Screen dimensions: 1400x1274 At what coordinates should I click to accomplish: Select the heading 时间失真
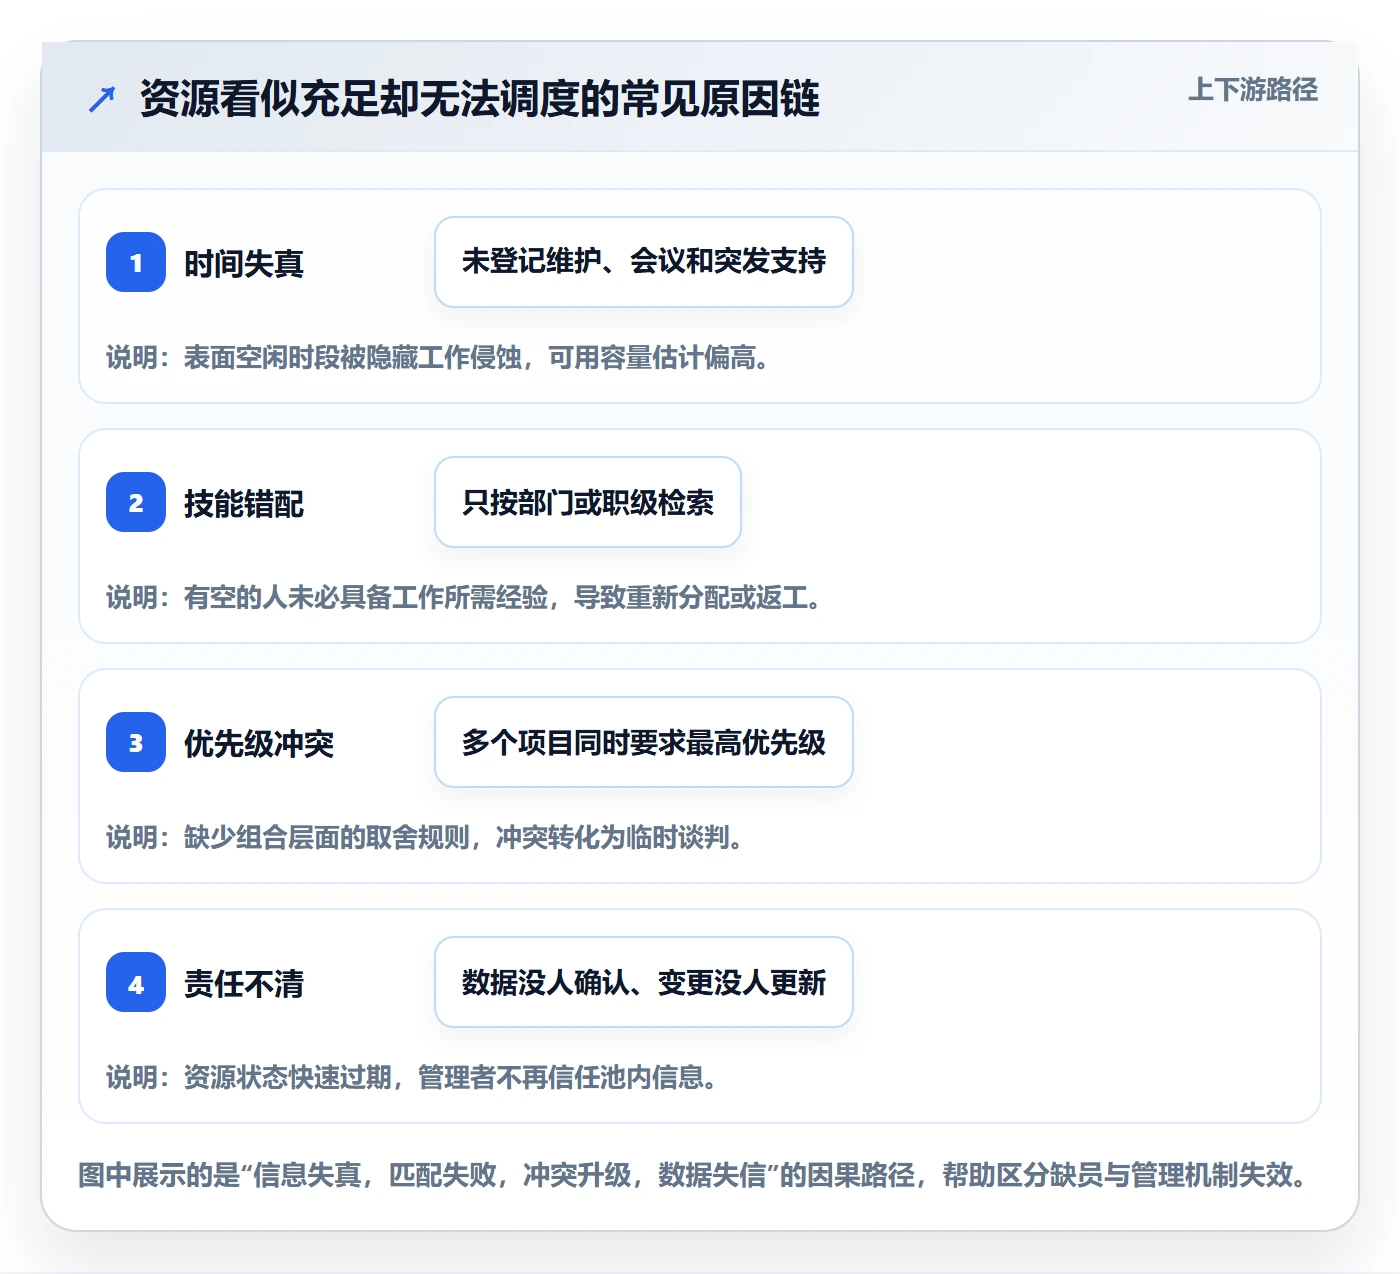[x=244, y=264]
